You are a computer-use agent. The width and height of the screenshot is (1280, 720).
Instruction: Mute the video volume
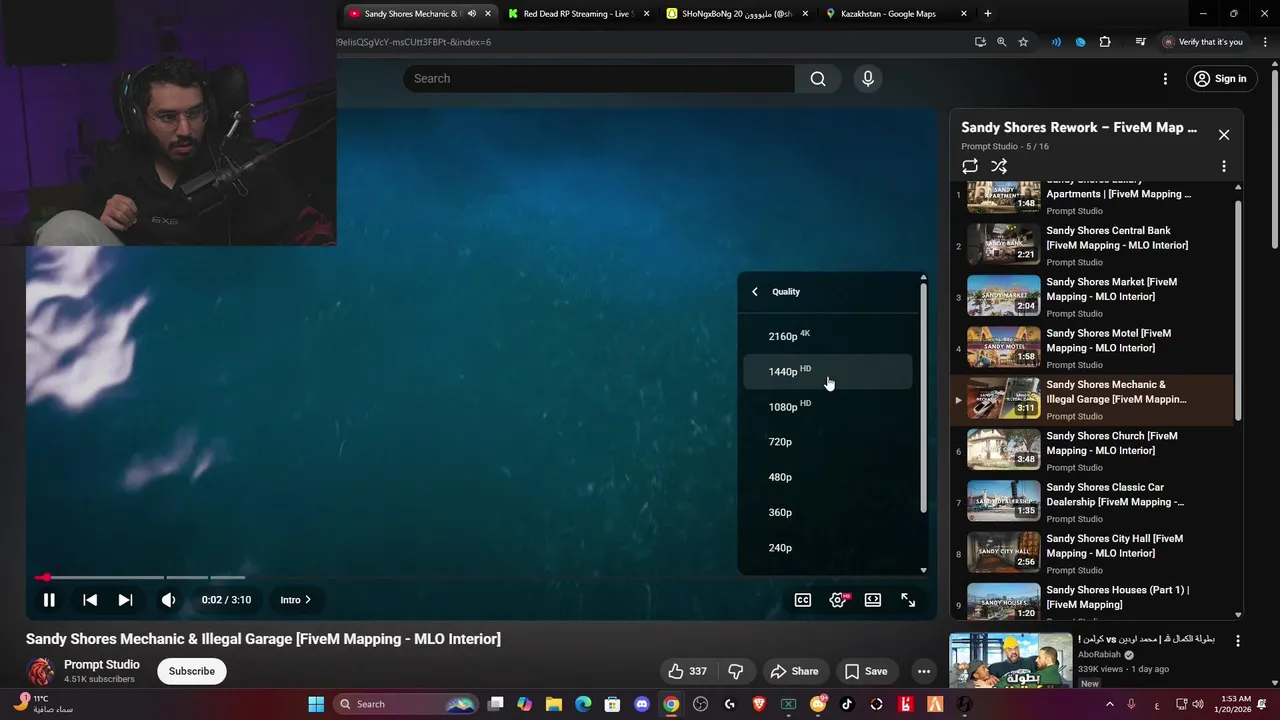click(x=168, y=600)
